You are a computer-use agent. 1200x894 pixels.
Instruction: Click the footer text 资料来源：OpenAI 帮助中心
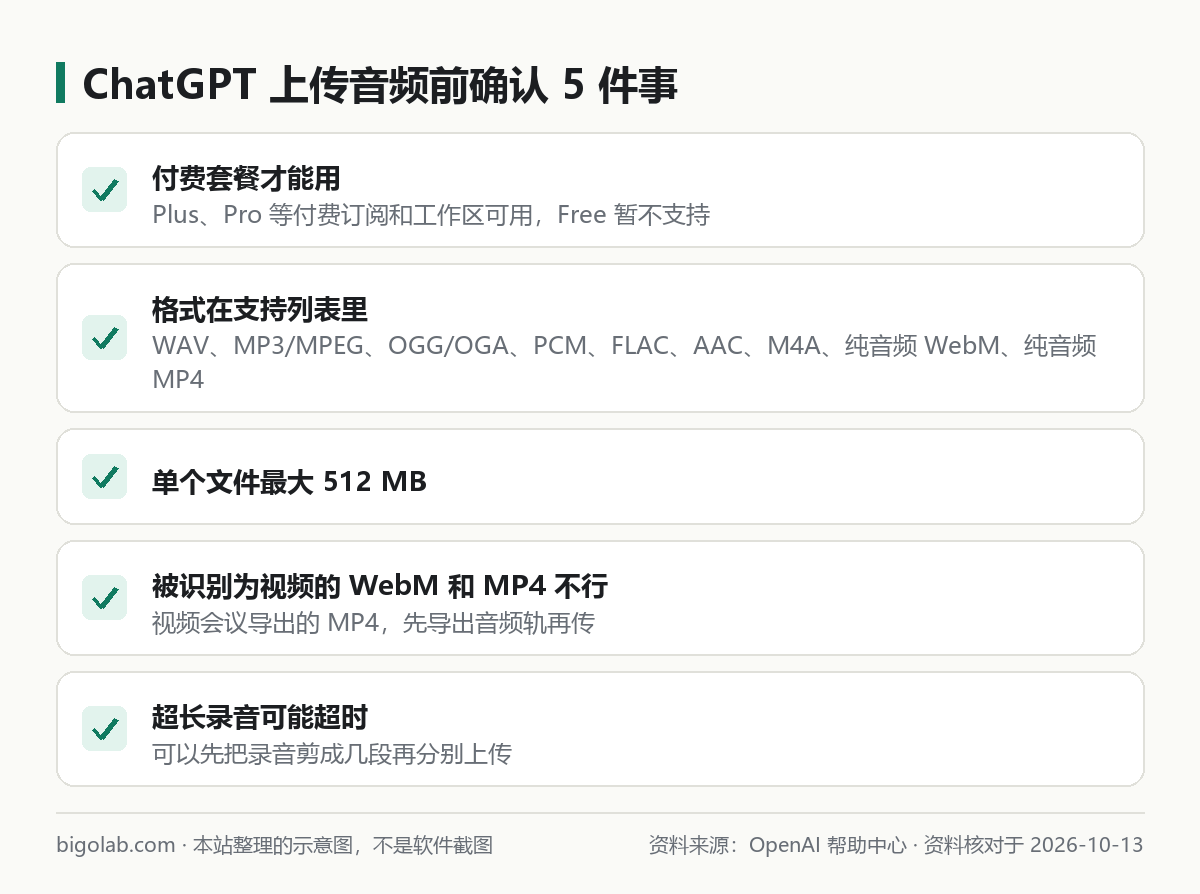point(777,845)
